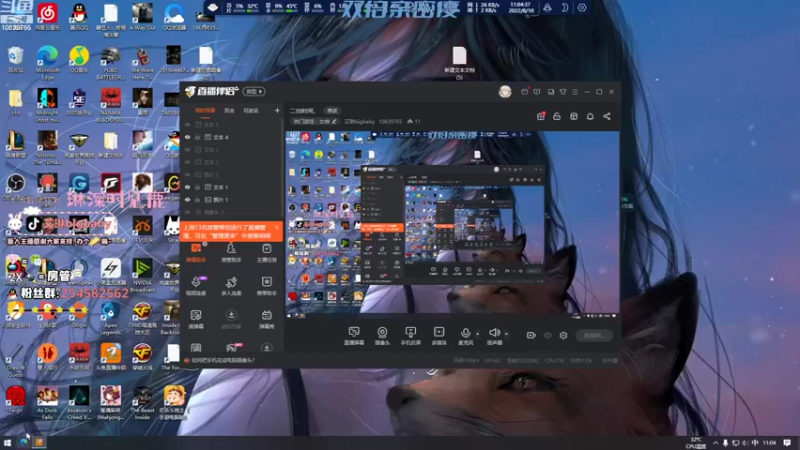
Task: Toggle the preview eye icon beside the gear
Action: point(547,335)
